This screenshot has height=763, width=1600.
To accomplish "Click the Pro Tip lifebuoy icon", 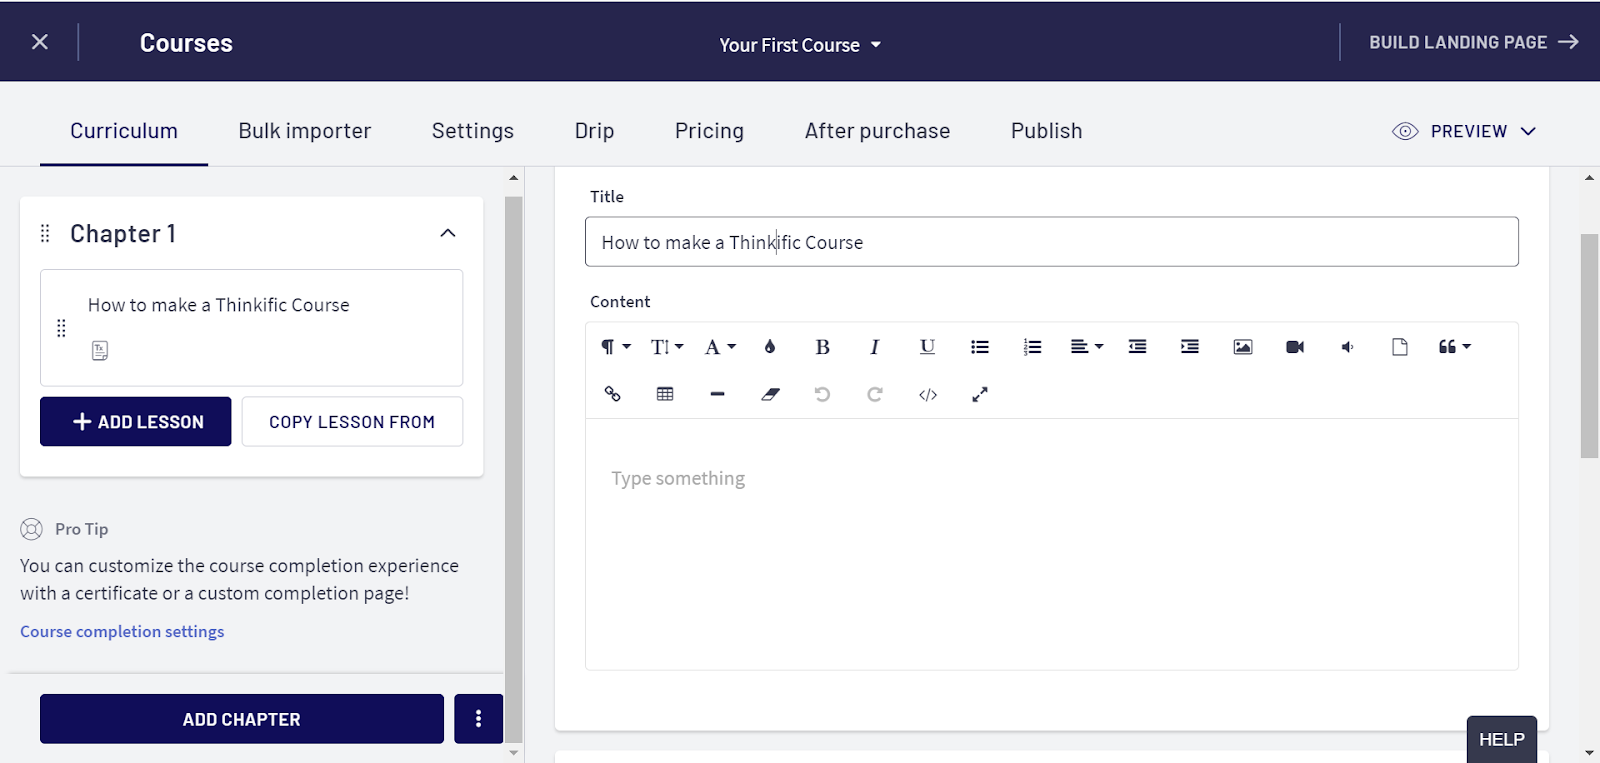I will click(x=32, y=529).
